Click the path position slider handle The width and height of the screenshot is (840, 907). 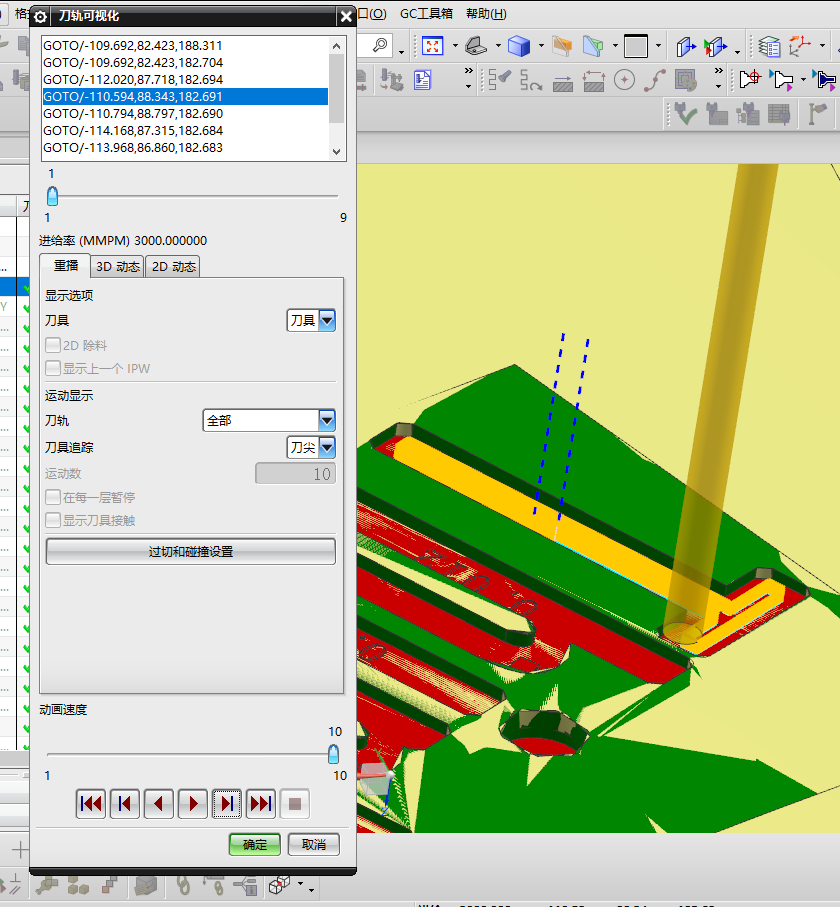pos(53,196)
